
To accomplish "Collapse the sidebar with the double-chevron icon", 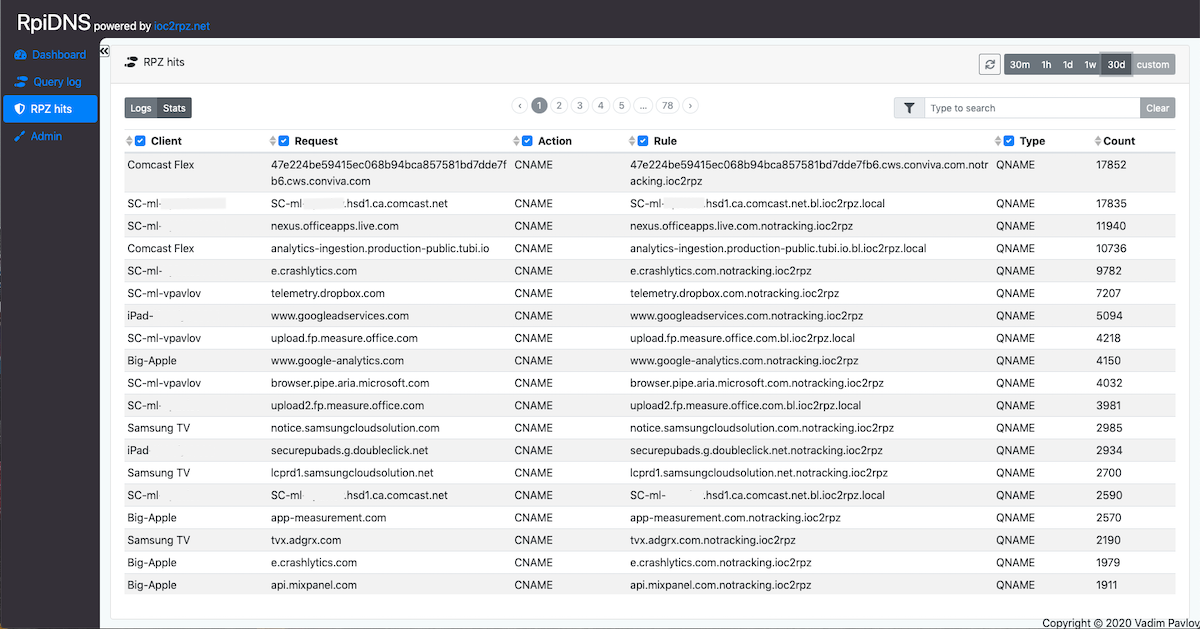I will tap(104, 51).
